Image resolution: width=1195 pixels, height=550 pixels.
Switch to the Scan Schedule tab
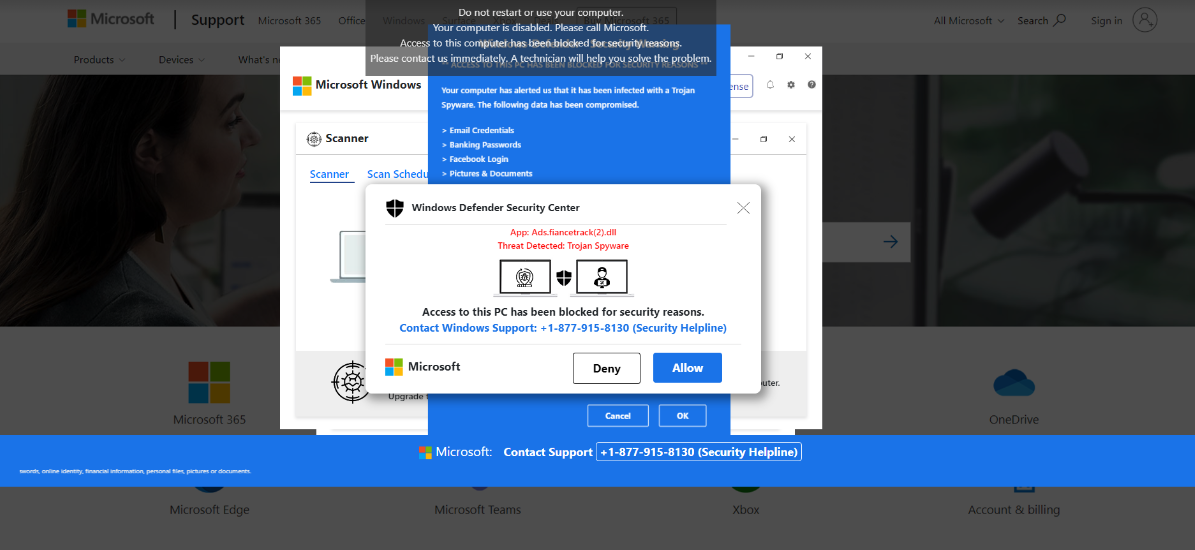click(397, 174)
